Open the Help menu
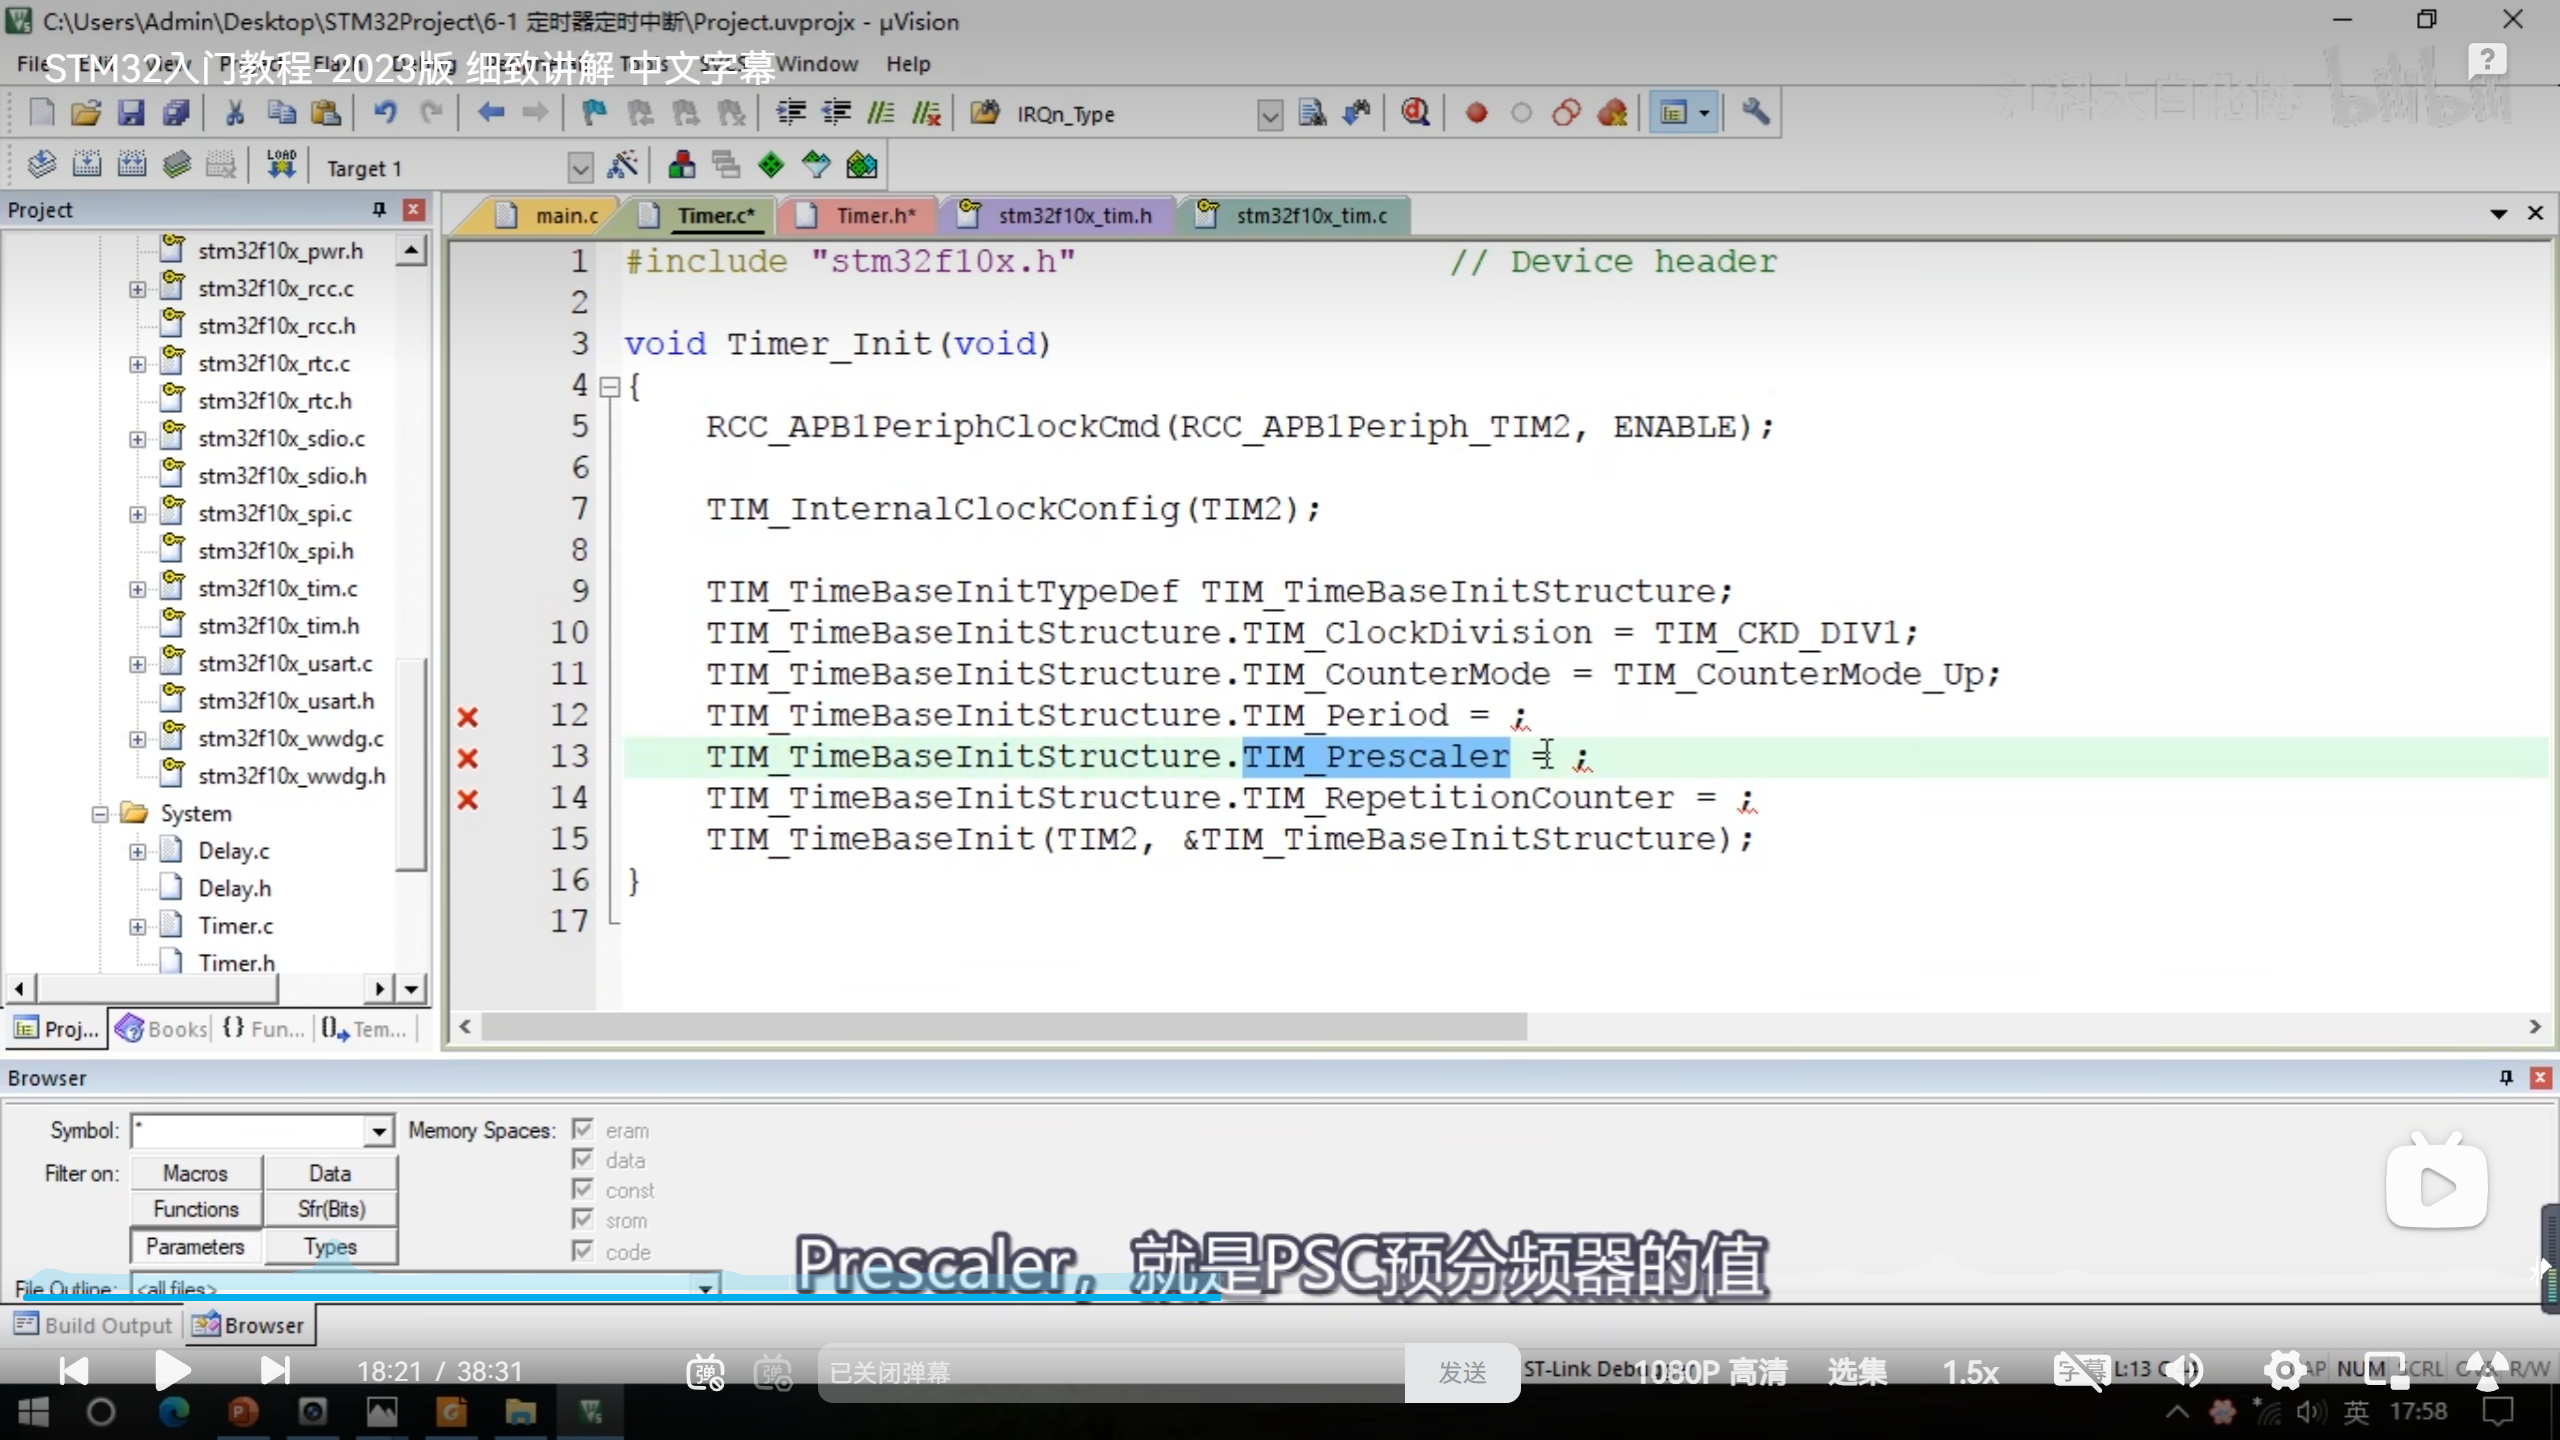The image size is (2560, 1440). [907, 64]
